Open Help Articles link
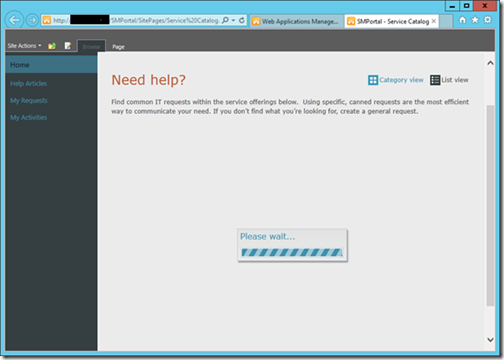The image size is (504, 360). pos(28,84)
